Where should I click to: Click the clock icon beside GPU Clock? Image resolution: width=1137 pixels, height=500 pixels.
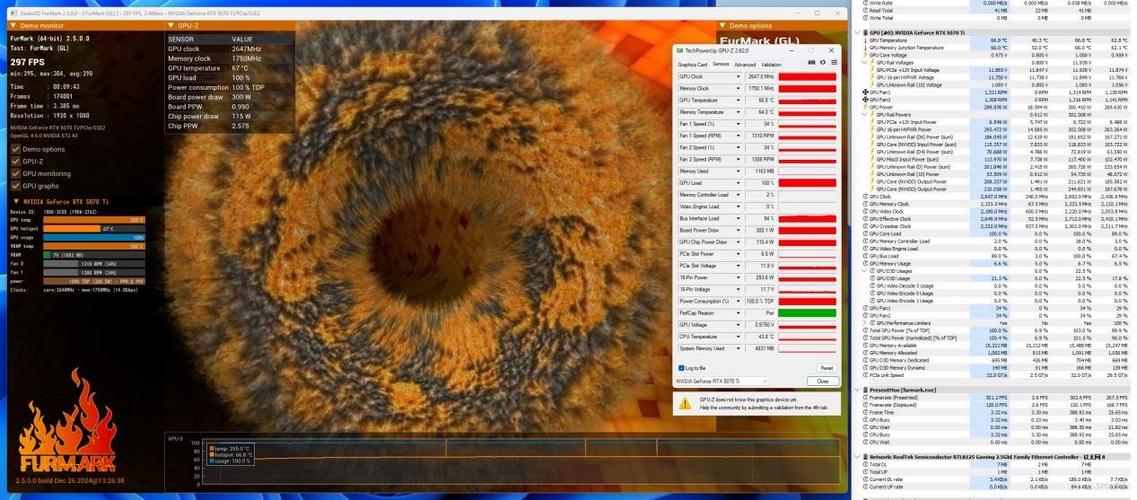click(865, 196)
